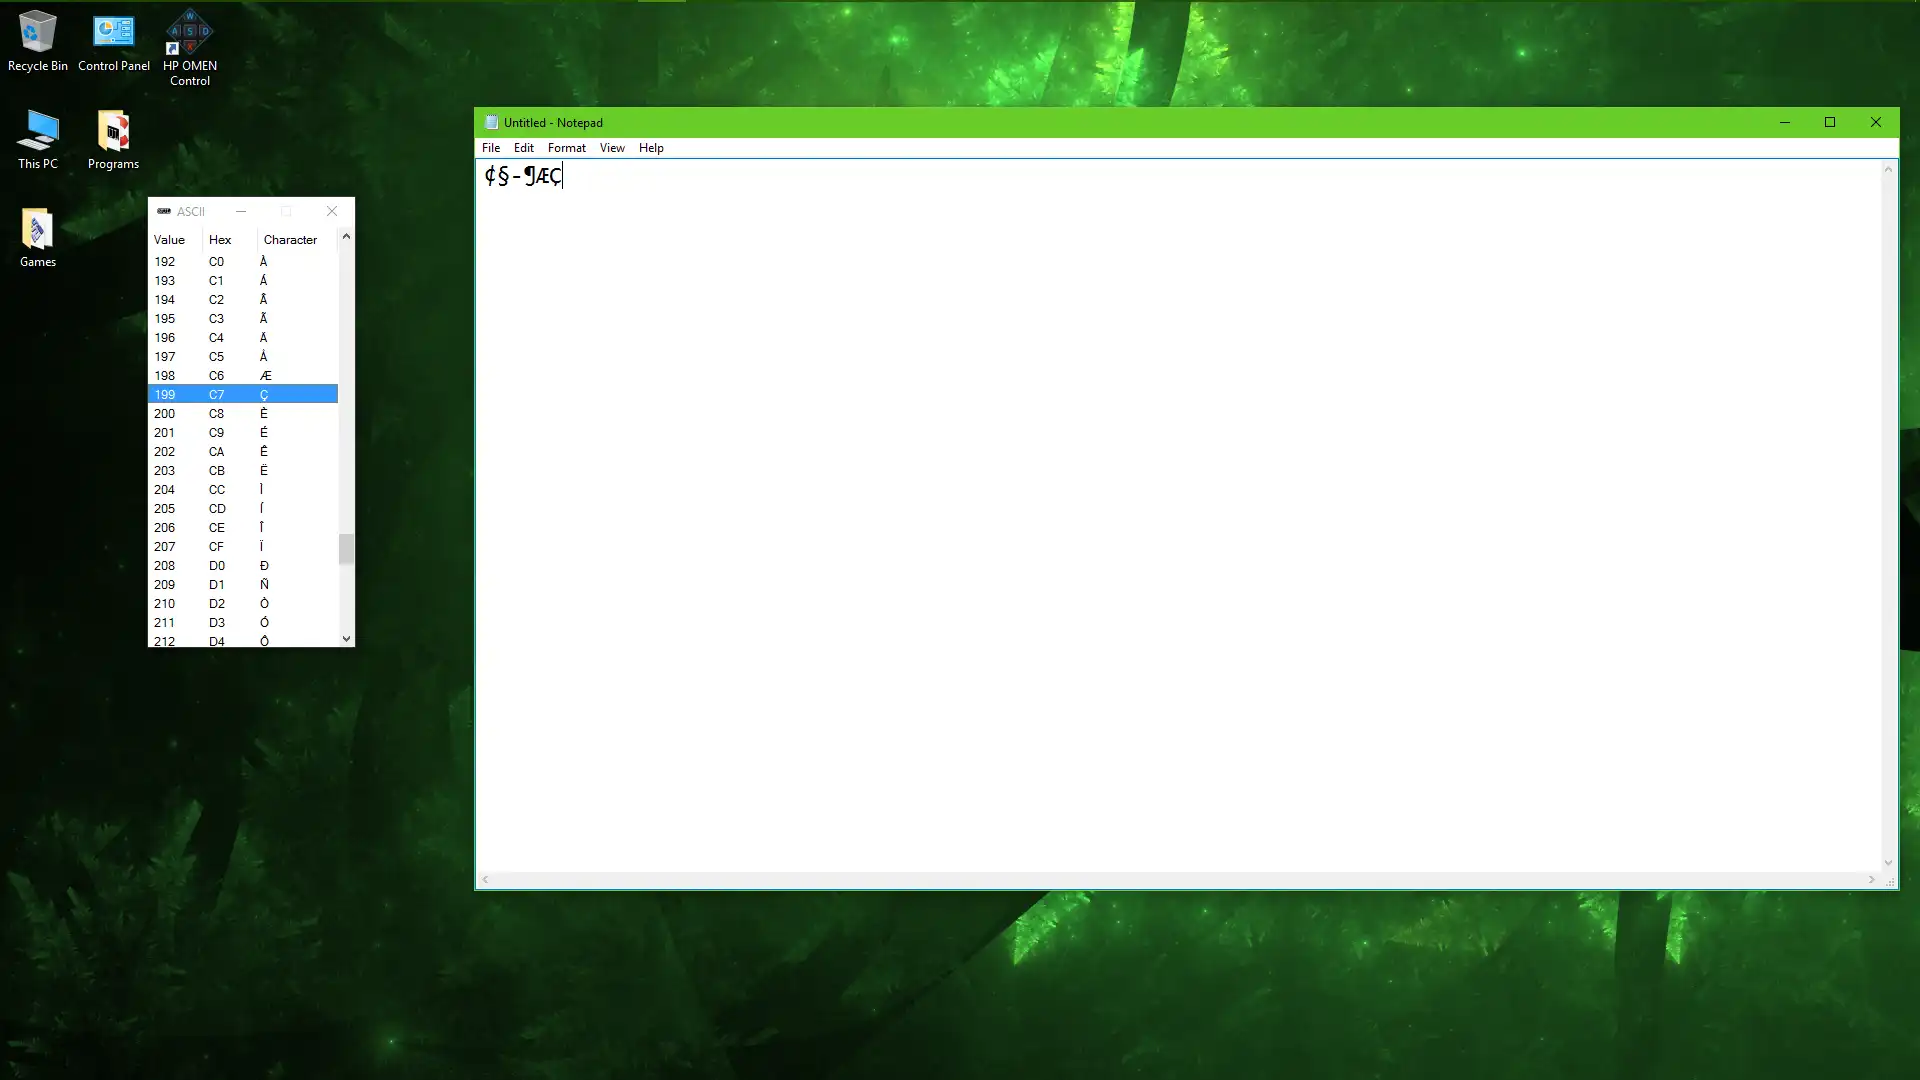1920x1080 pixels.
Task: Expand the ASCII panel scroll area down
Action: [345, 638]
